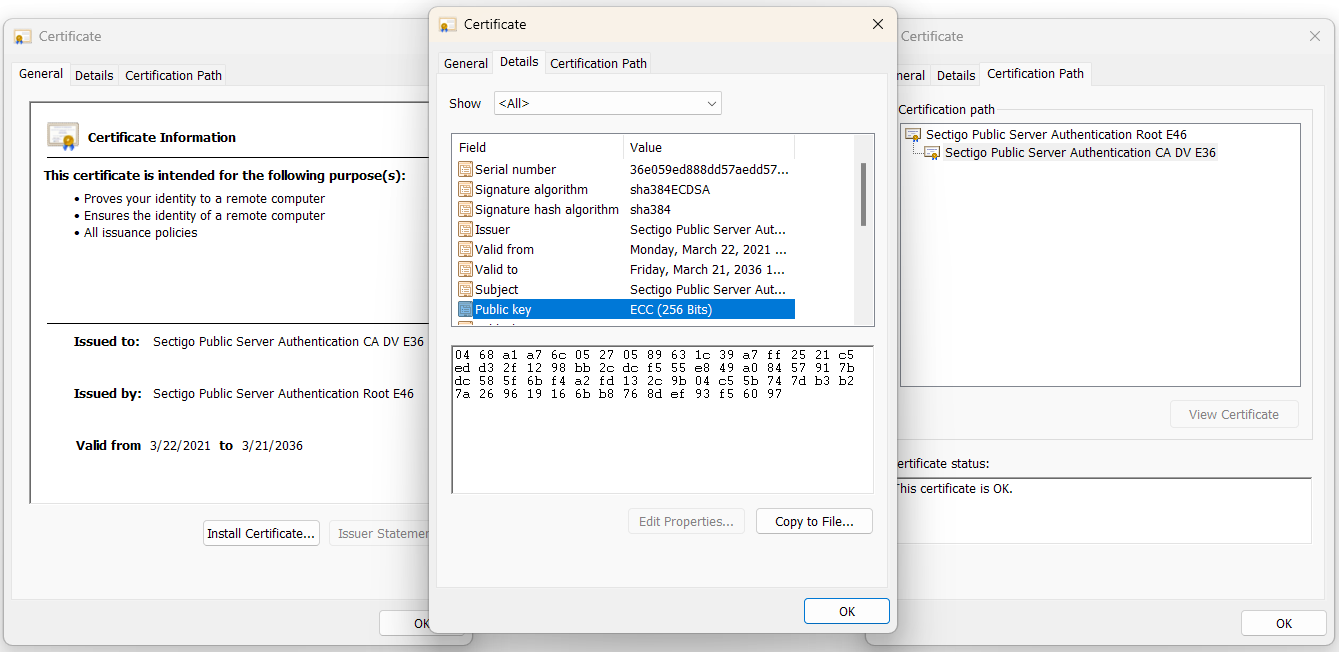Select the Signature hash algorithm row
The width and height of the screenshot is (1339, 652).
pos(625,210)
